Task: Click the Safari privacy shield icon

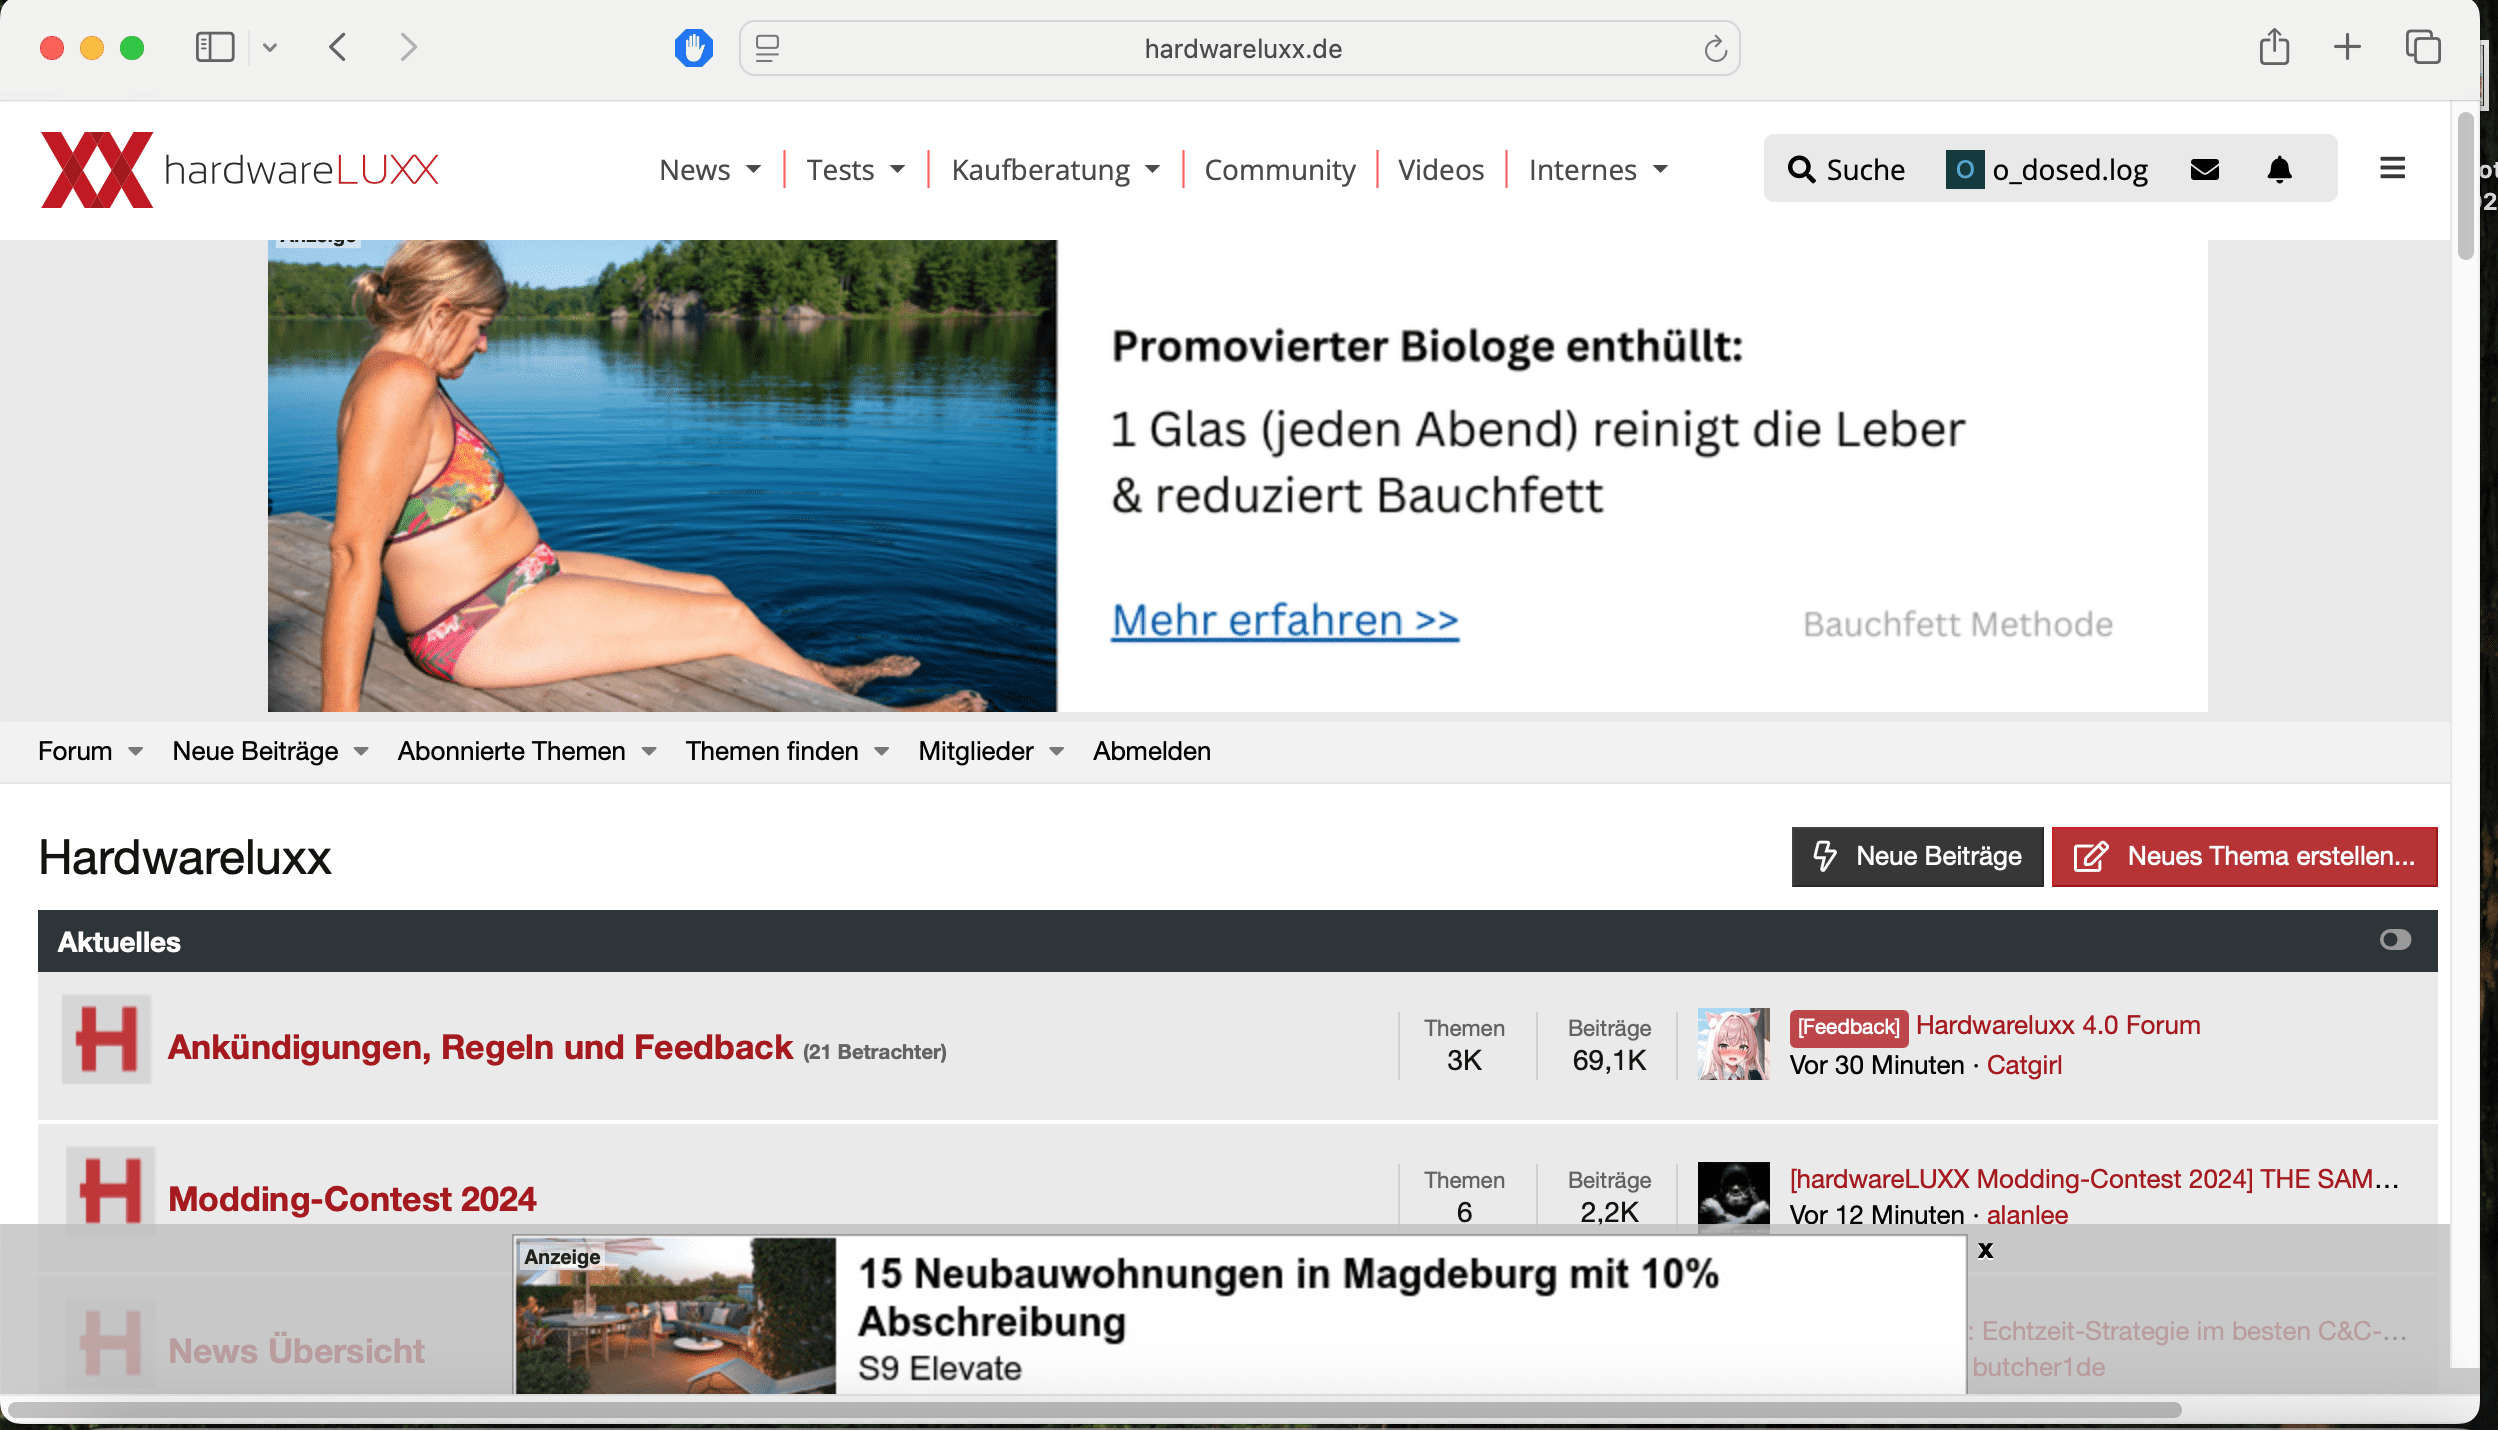Action: click(x=693, y=48)
